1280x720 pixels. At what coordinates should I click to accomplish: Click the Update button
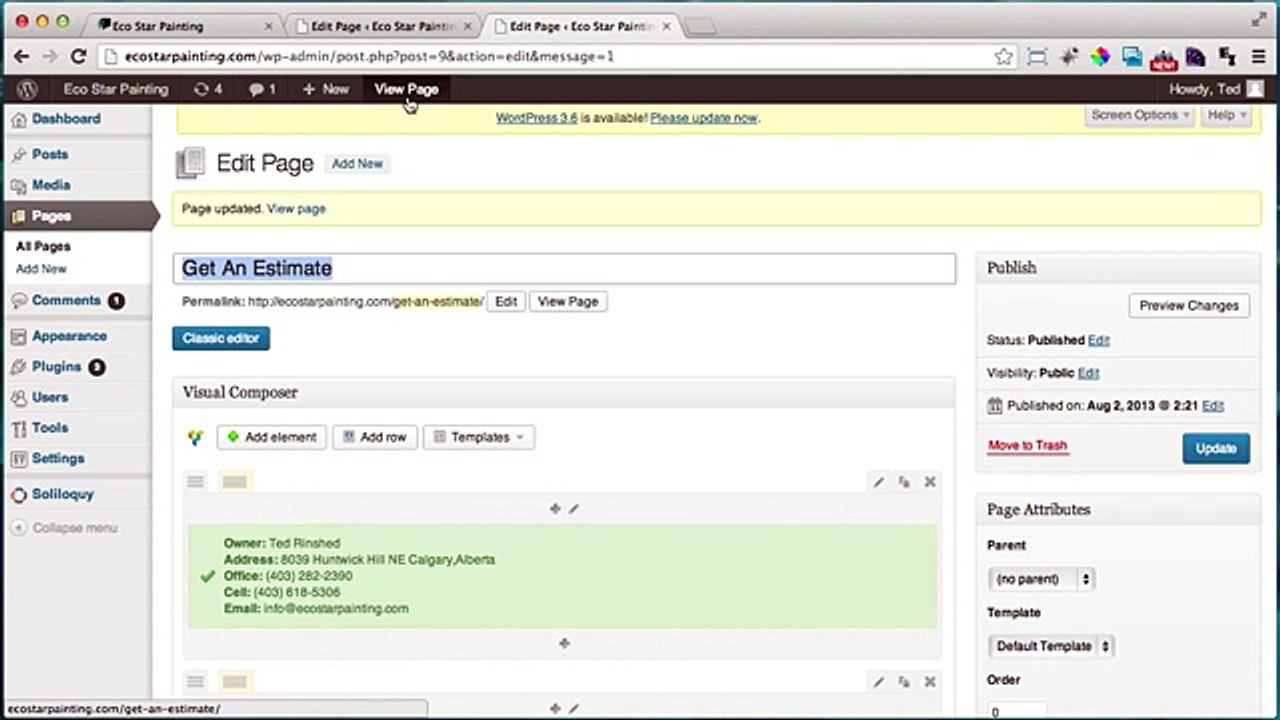tap(1216, 448)
